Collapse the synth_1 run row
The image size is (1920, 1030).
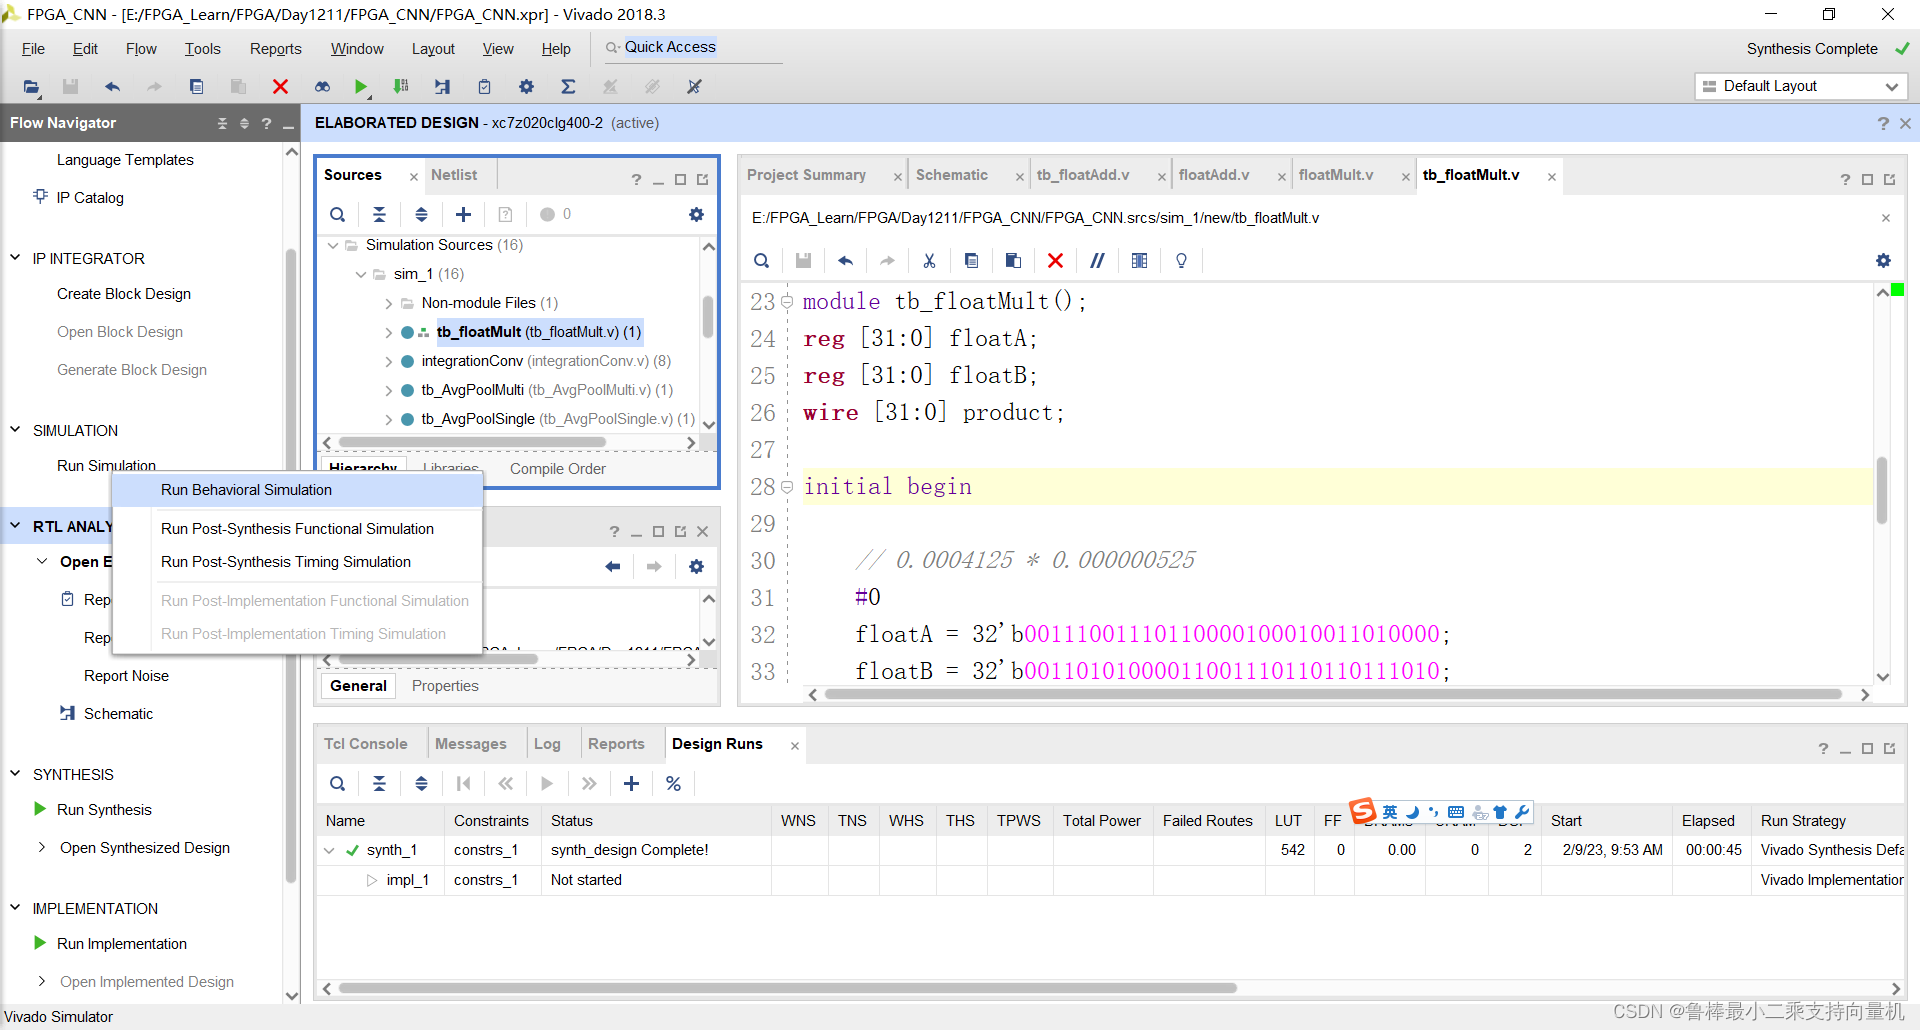pyautogui.click(x=329, y=850)
